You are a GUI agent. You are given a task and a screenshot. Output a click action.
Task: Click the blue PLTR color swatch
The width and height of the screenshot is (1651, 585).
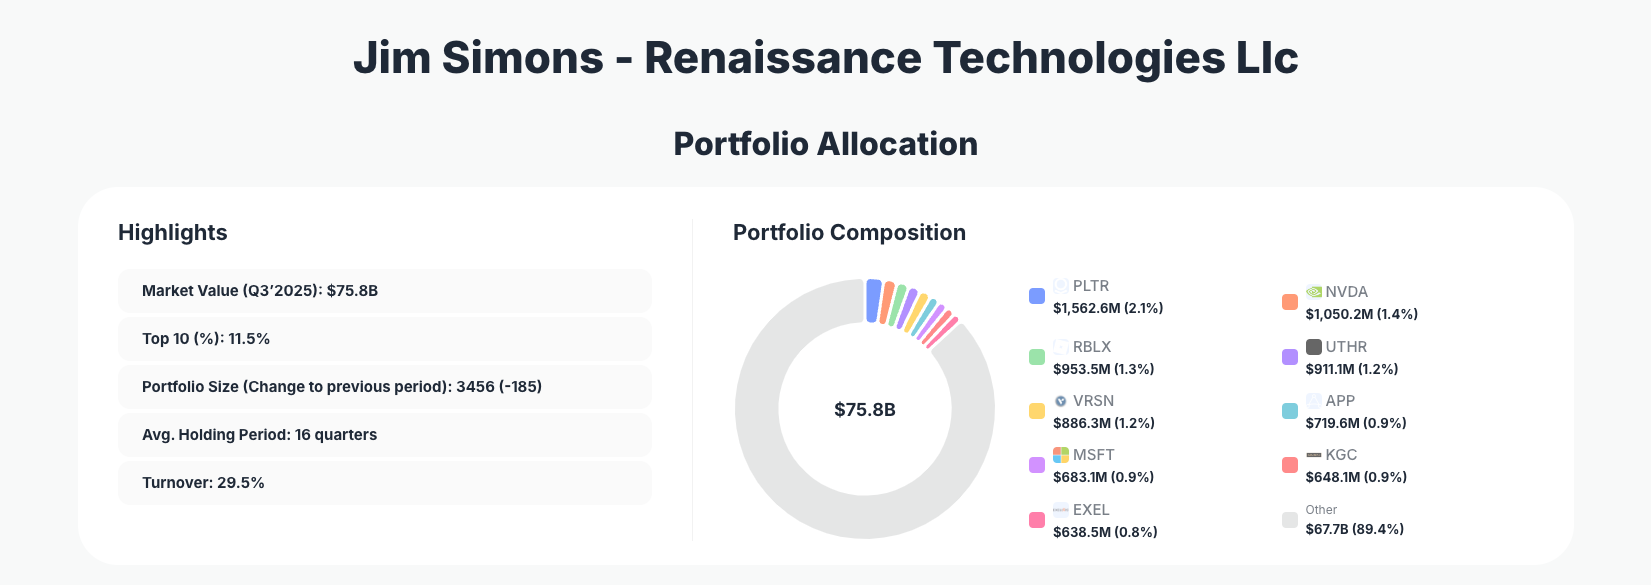pos(1035,296)
